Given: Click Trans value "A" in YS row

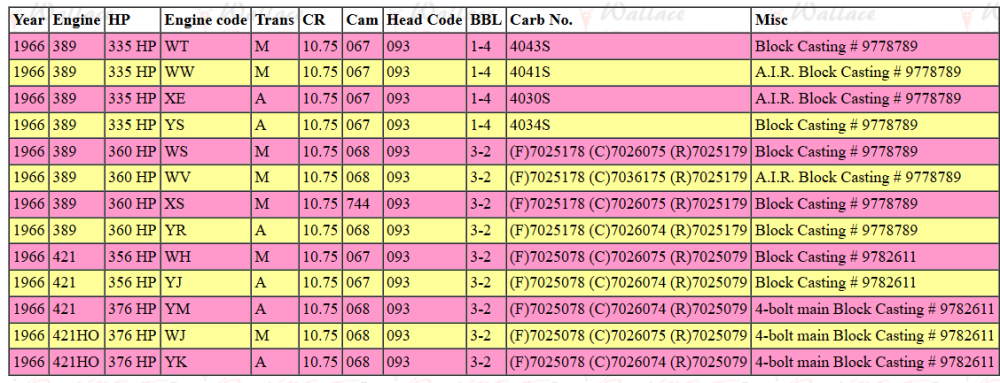Looking at the screenshot, I should point(260,125).
